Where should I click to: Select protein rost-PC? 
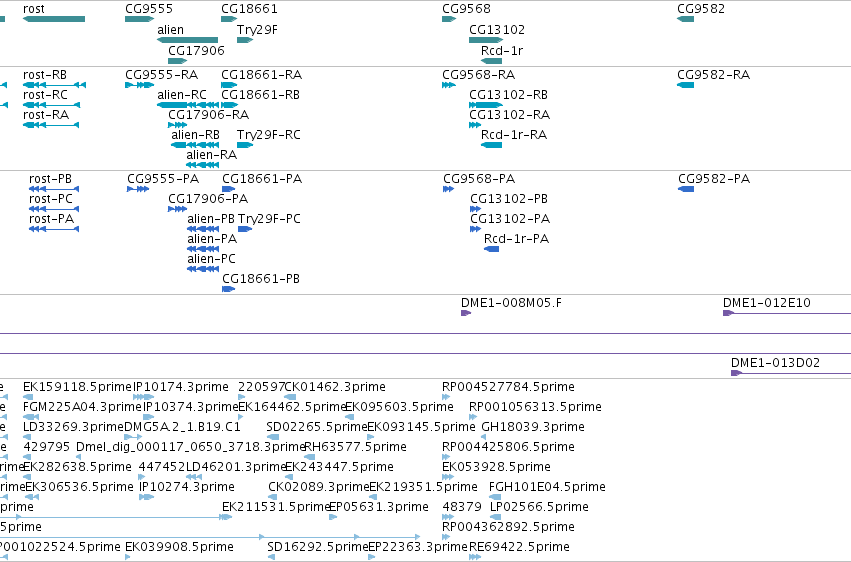tap(50, 199)
